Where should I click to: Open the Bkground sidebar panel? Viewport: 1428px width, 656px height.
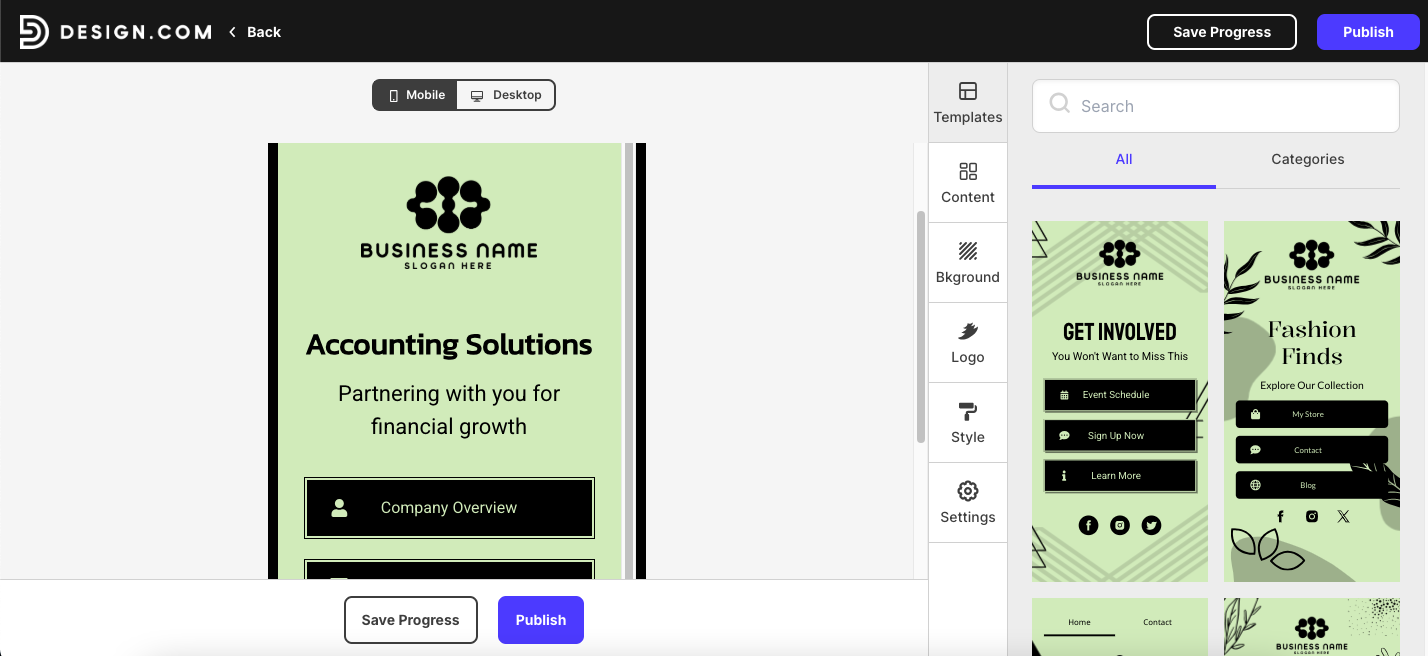click(967, 263)
